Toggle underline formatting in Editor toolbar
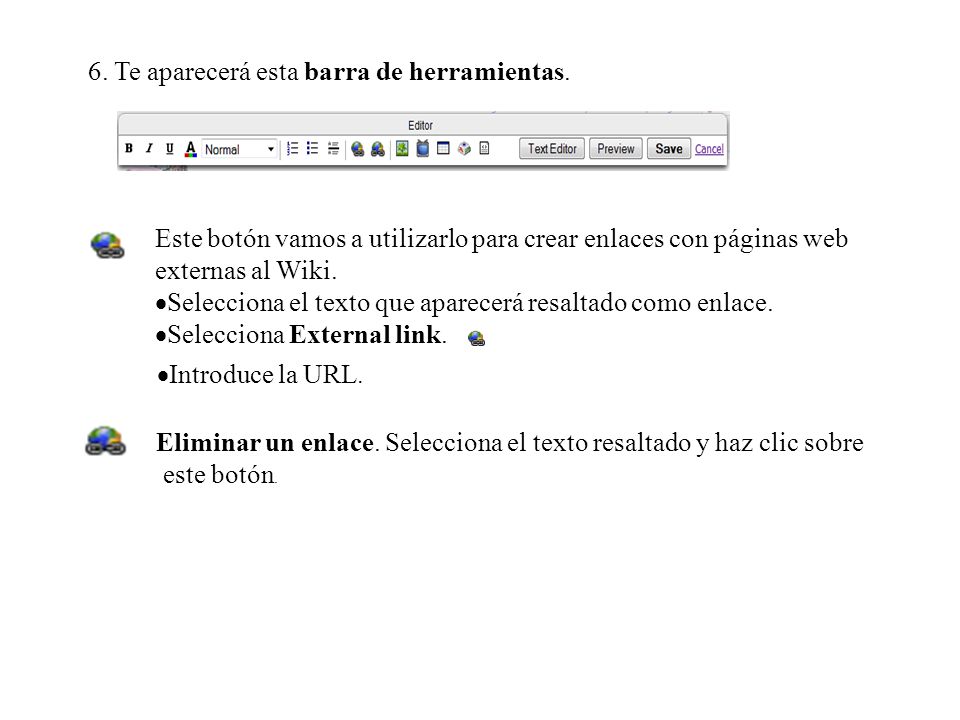The height and width of the screenshot is (720, 960). 170,148
